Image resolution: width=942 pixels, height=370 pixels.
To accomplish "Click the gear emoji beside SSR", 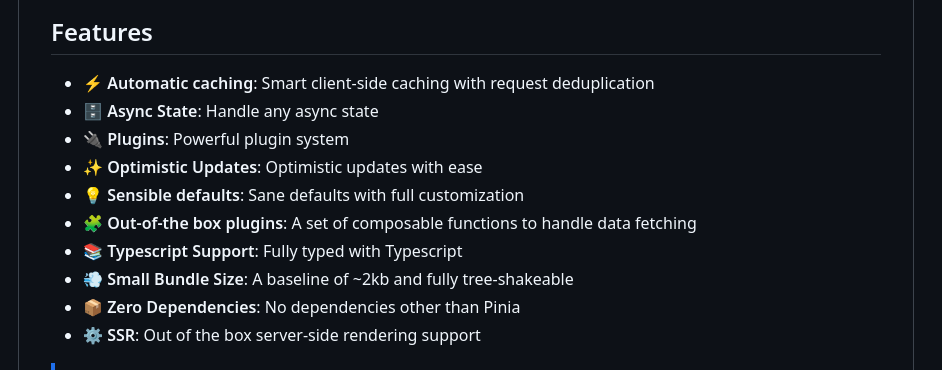I will (93, 336).
